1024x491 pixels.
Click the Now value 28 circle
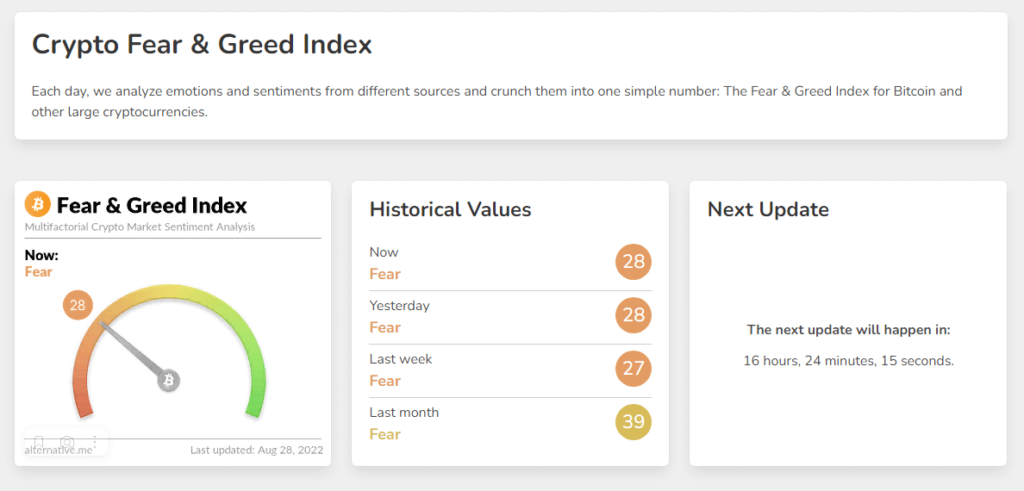(x=633, y=263)
